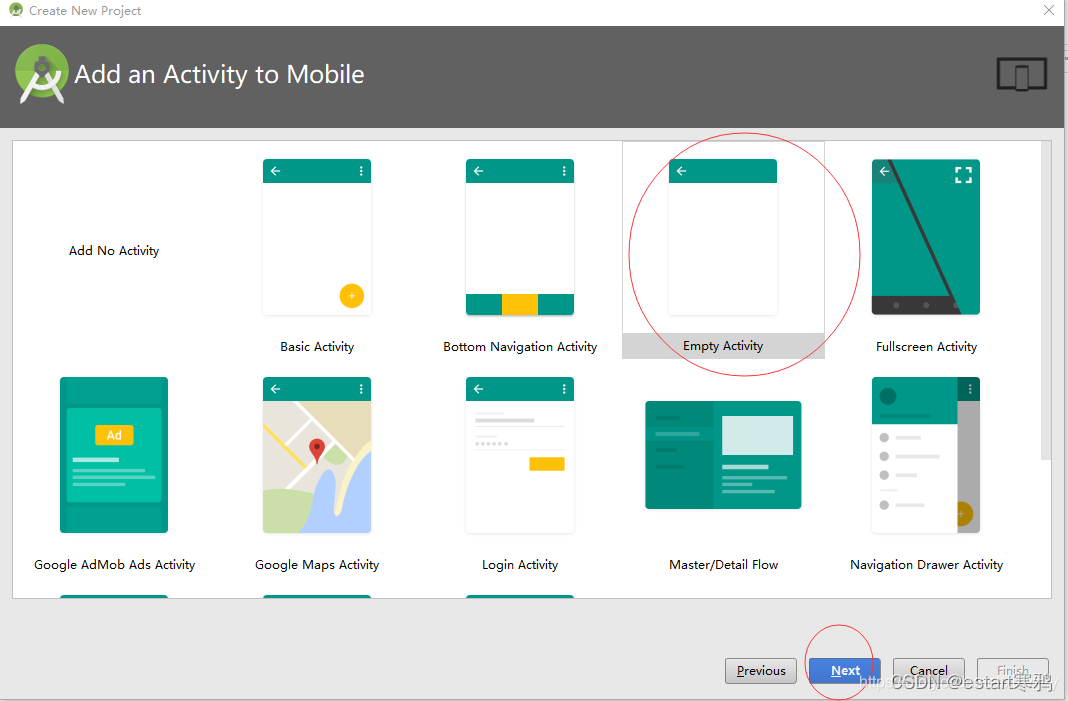The height and width of the screenshot is (701, 1068).
Task: Click the phone and tablet form factor icon
Action: (x=1022, y=74)
